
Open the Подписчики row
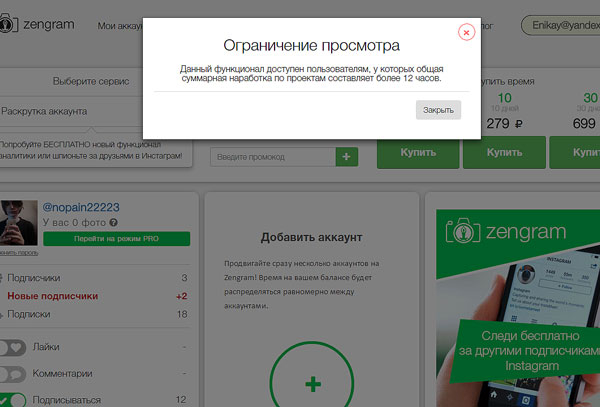tap(94, 278)
